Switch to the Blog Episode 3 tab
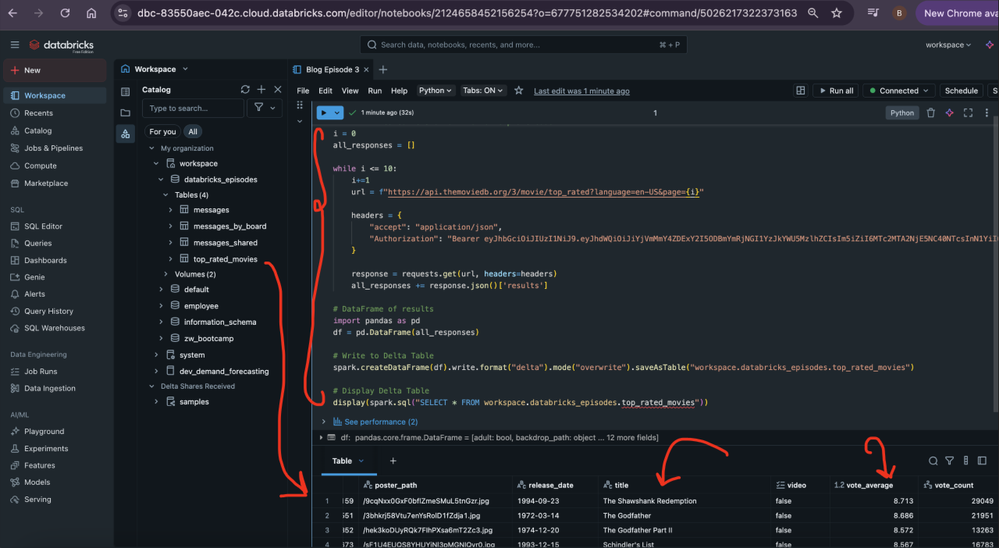The height and width of the screenshot is (548, 999). 331,70
